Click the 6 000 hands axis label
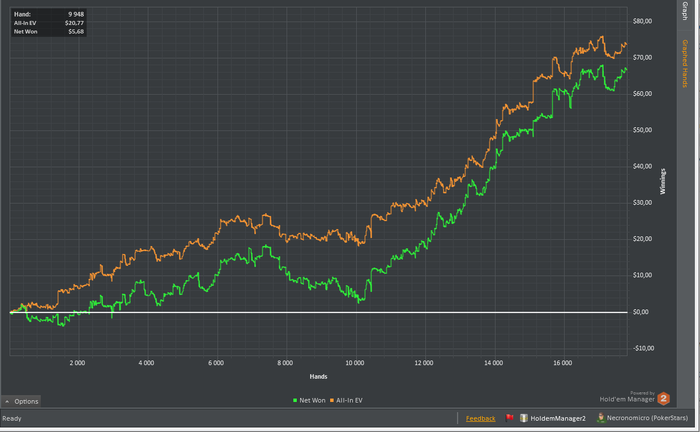The image size is (700, 432). pos(216,363)
